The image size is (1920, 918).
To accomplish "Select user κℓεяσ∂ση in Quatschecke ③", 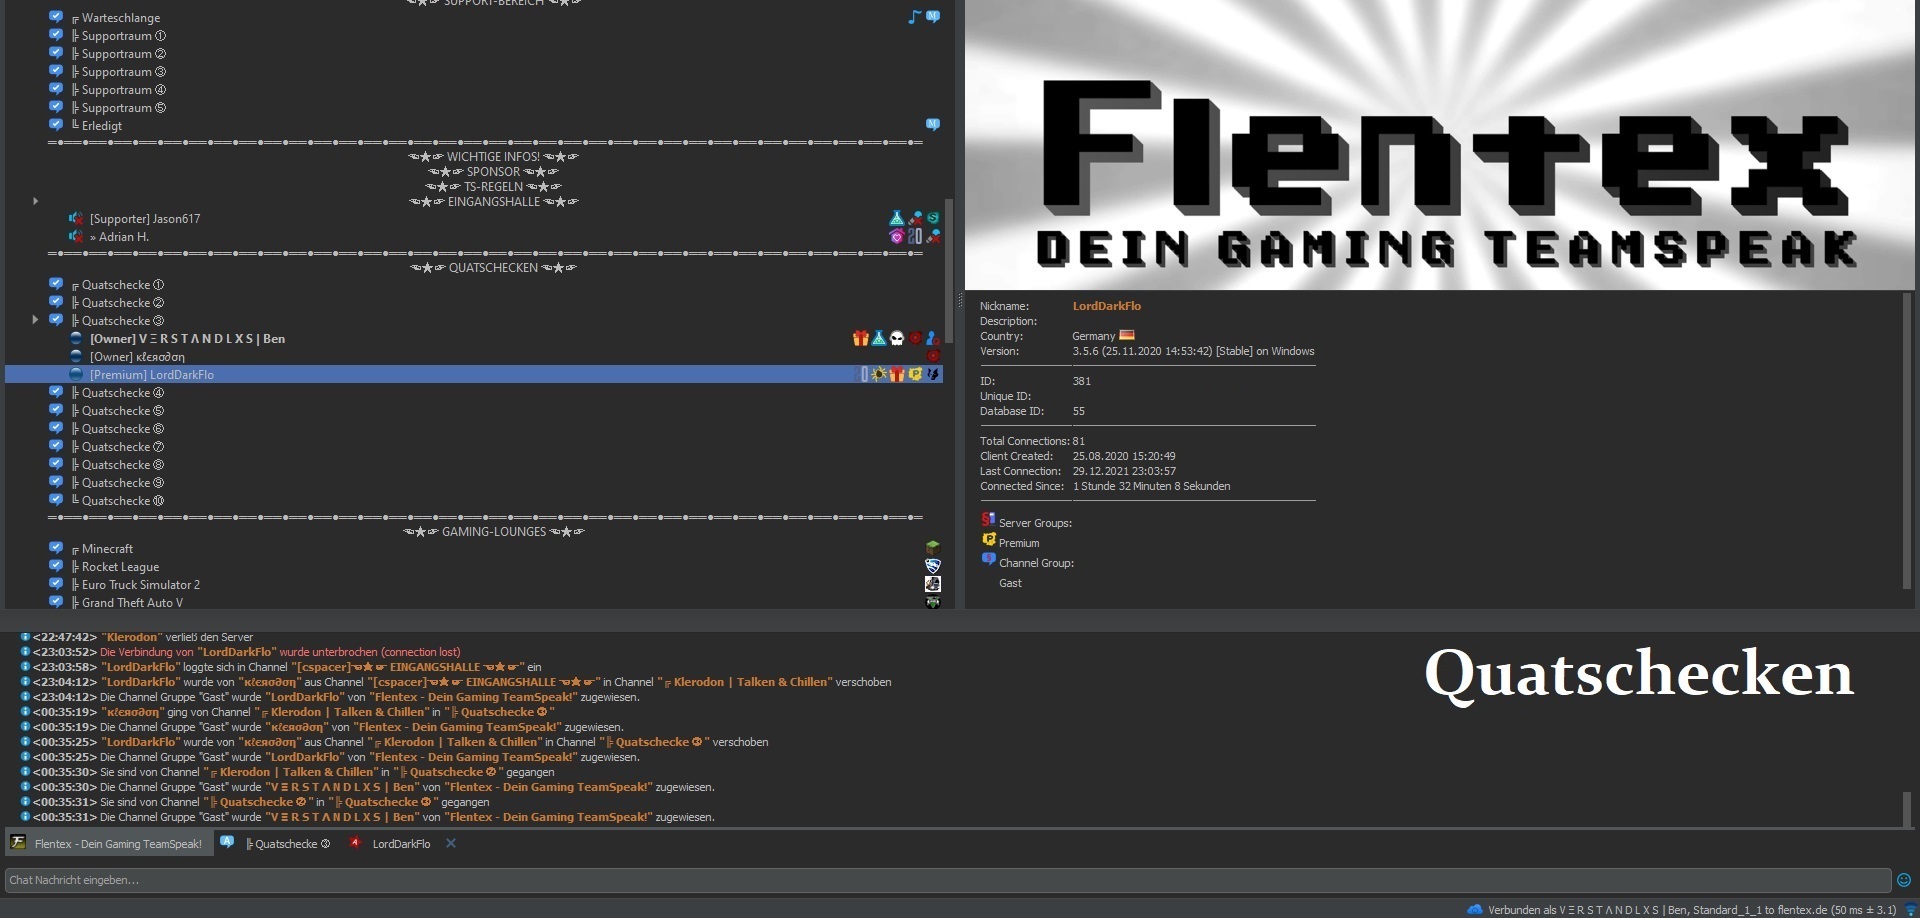I will click(x=137, y=357).
